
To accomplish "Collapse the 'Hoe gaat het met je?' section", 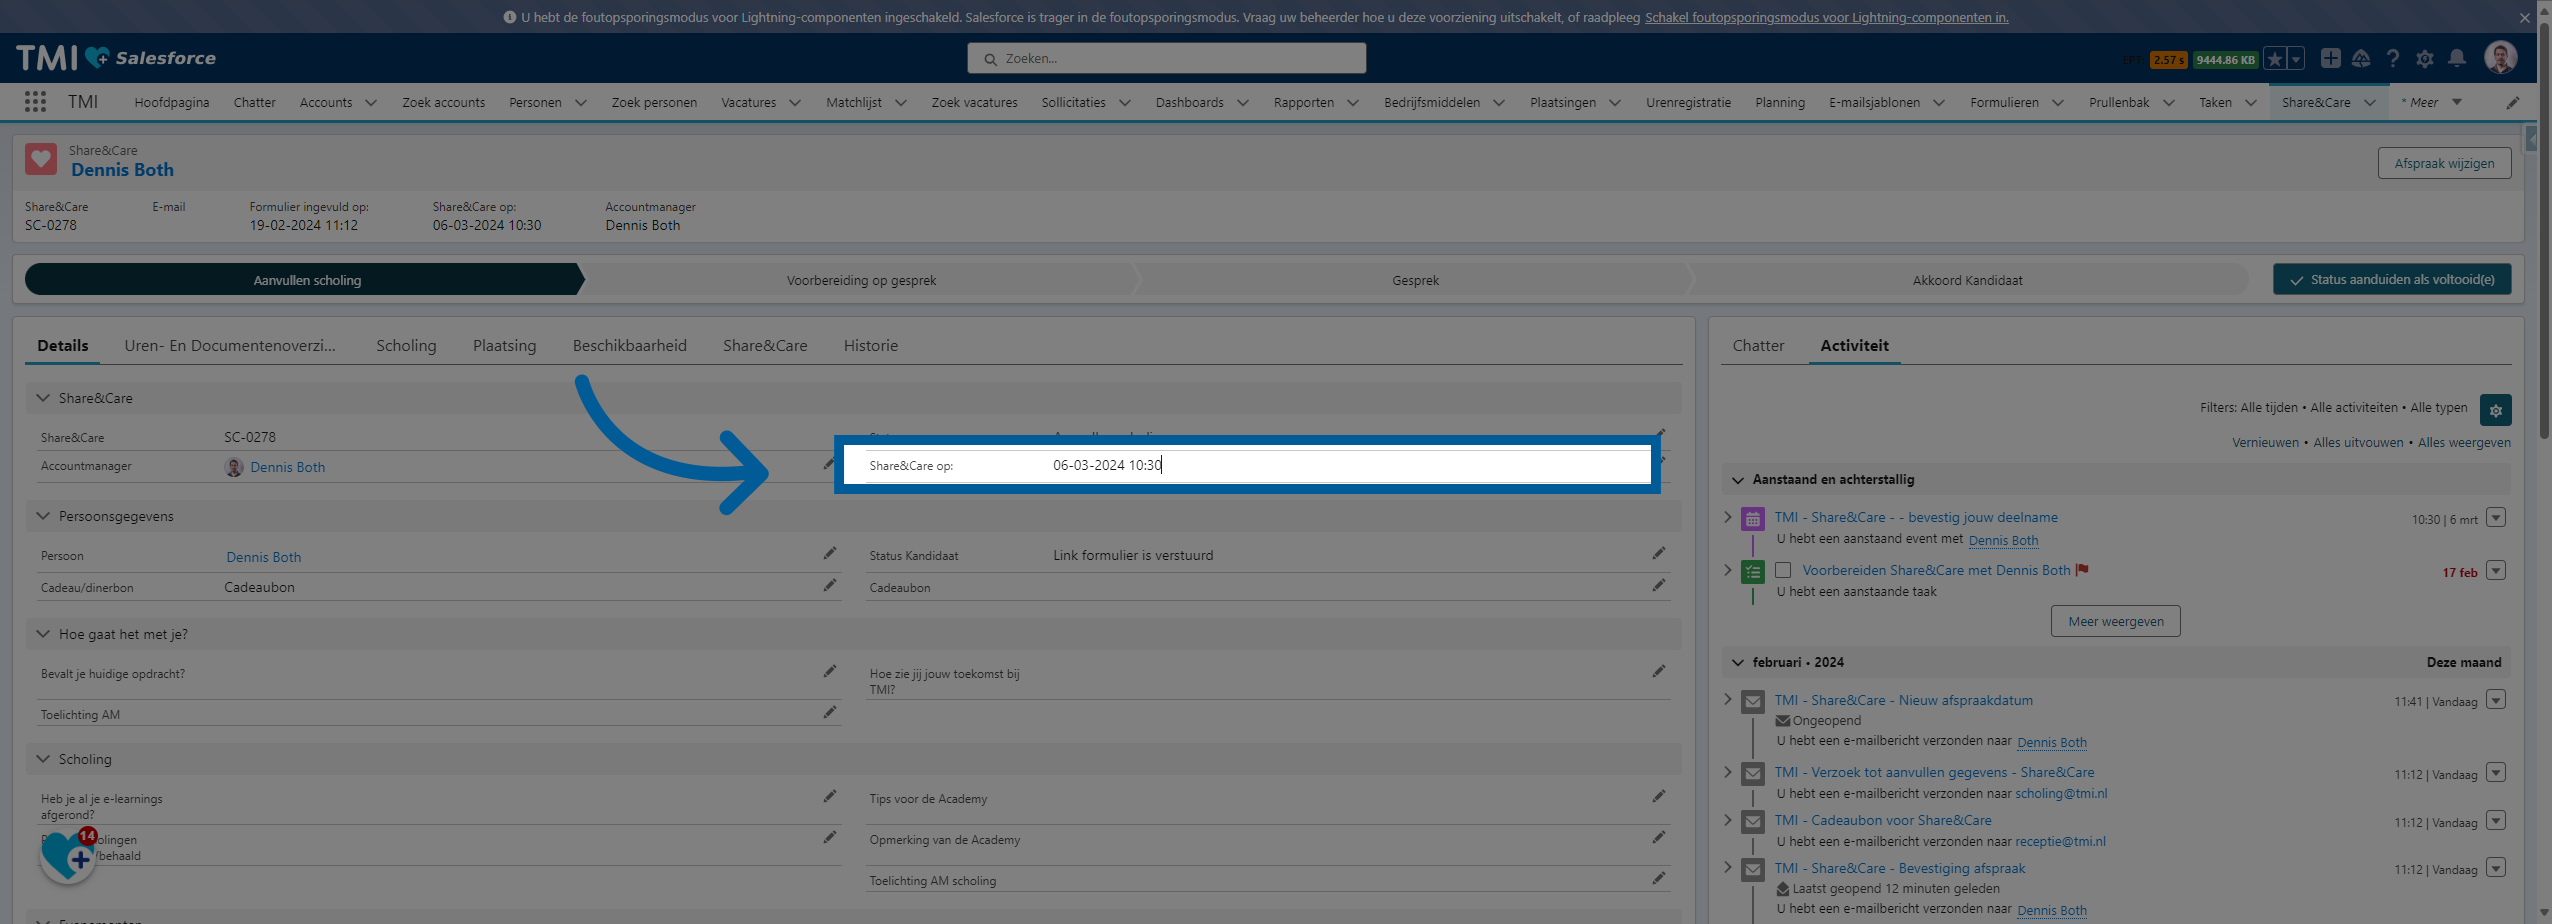I will pyautogui.click(x=43, y=634).
